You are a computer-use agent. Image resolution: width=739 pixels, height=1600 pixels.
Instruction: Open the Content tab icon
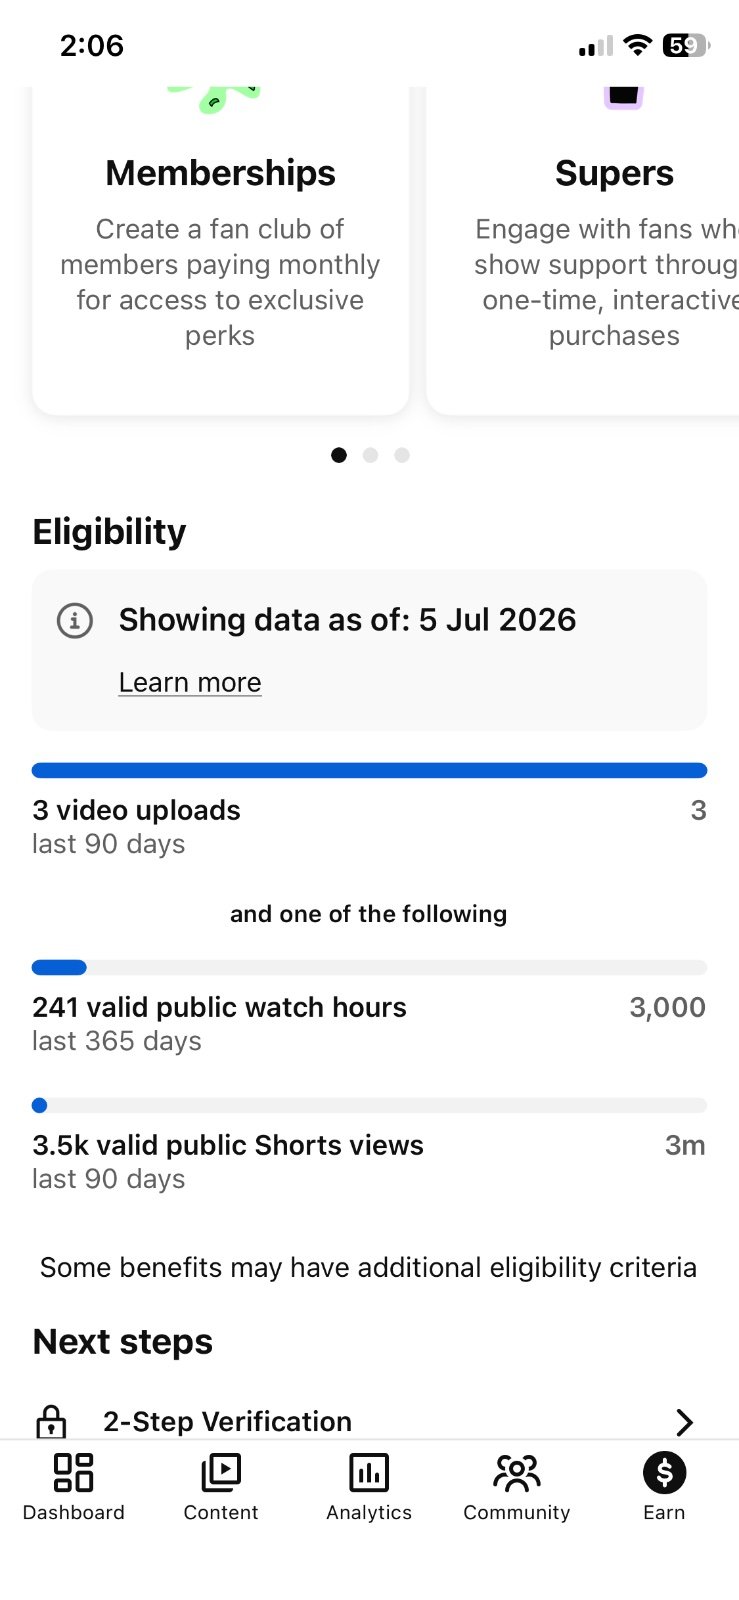tap(221, 1472)
